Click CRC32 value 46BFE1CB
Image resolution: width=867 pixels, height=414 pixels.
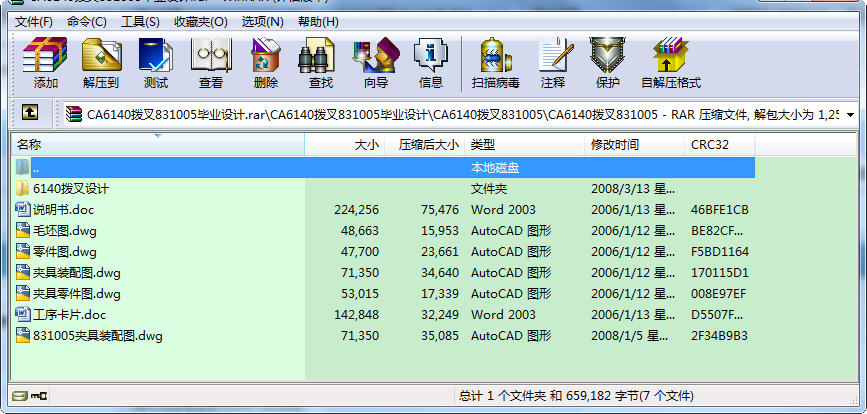tap(720, 209)
